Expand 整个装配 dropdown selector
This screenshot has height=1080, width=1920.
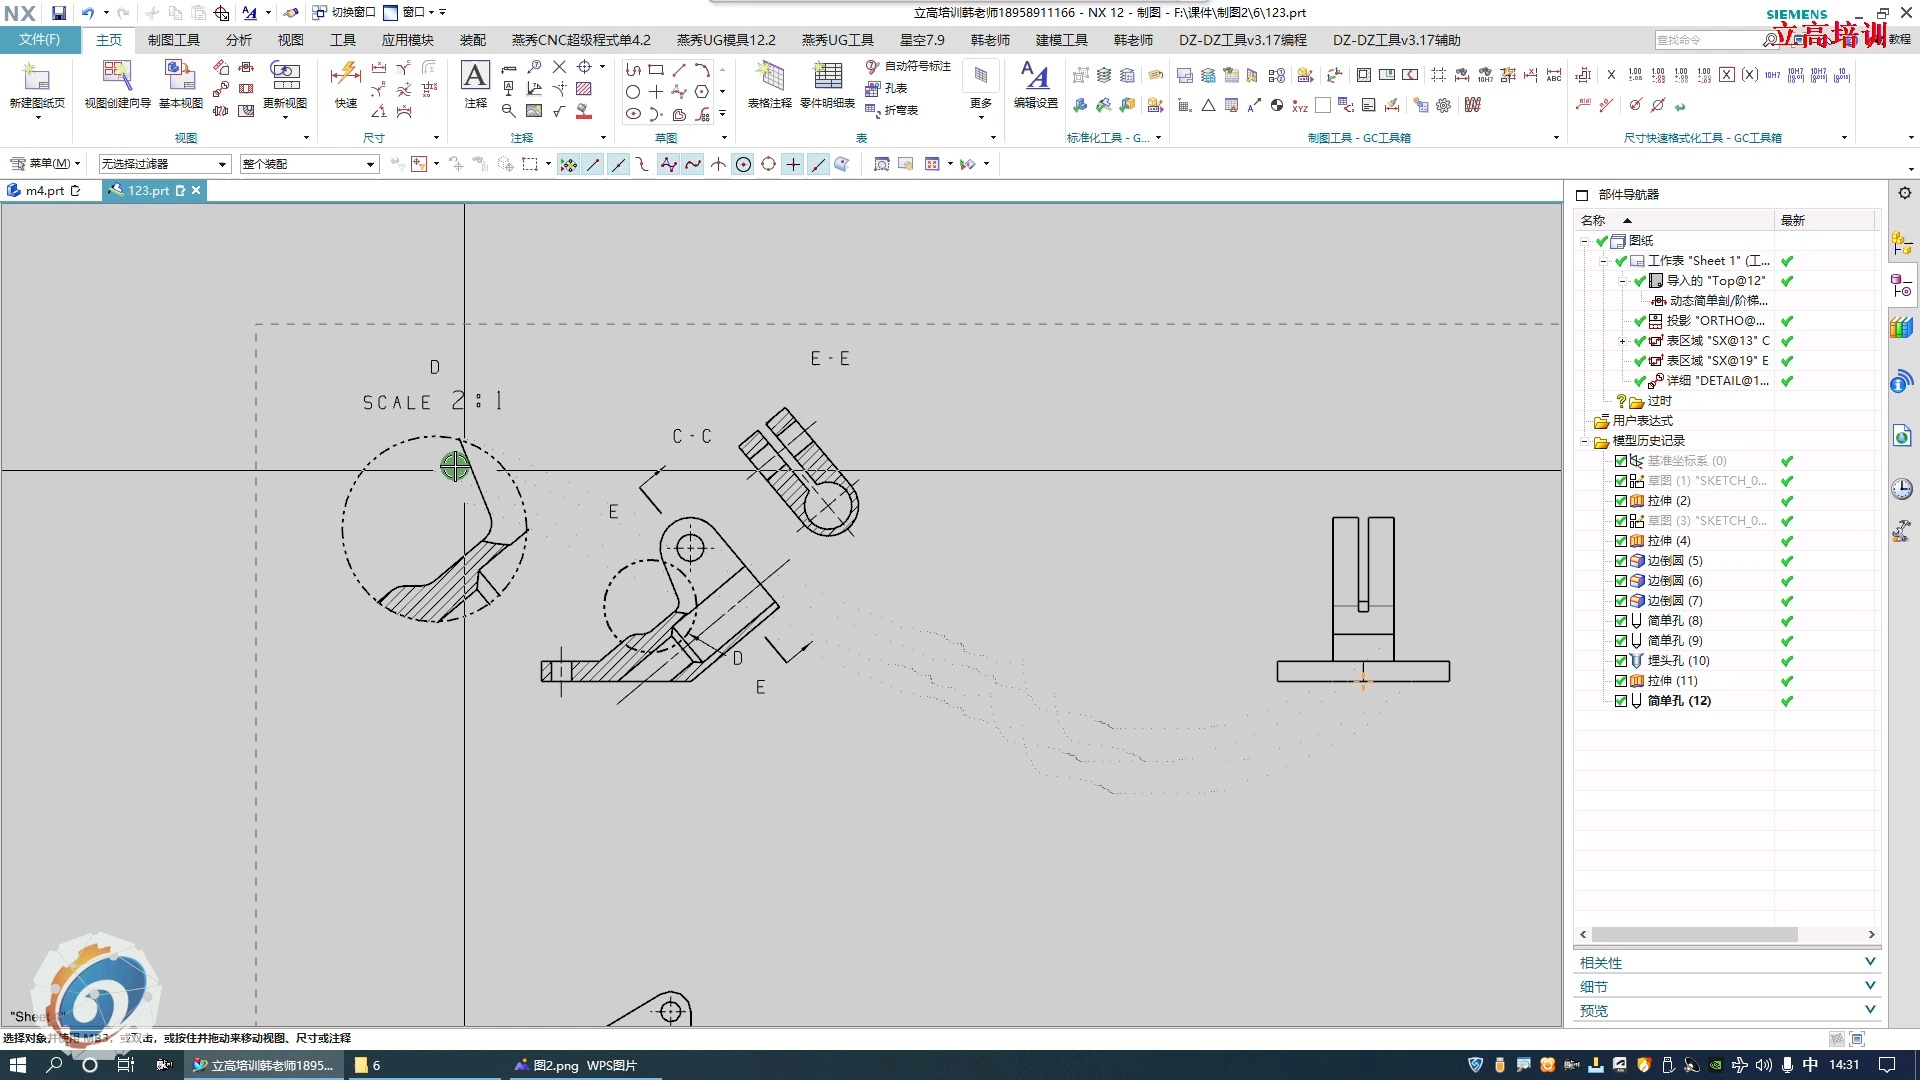coord(367,164)
